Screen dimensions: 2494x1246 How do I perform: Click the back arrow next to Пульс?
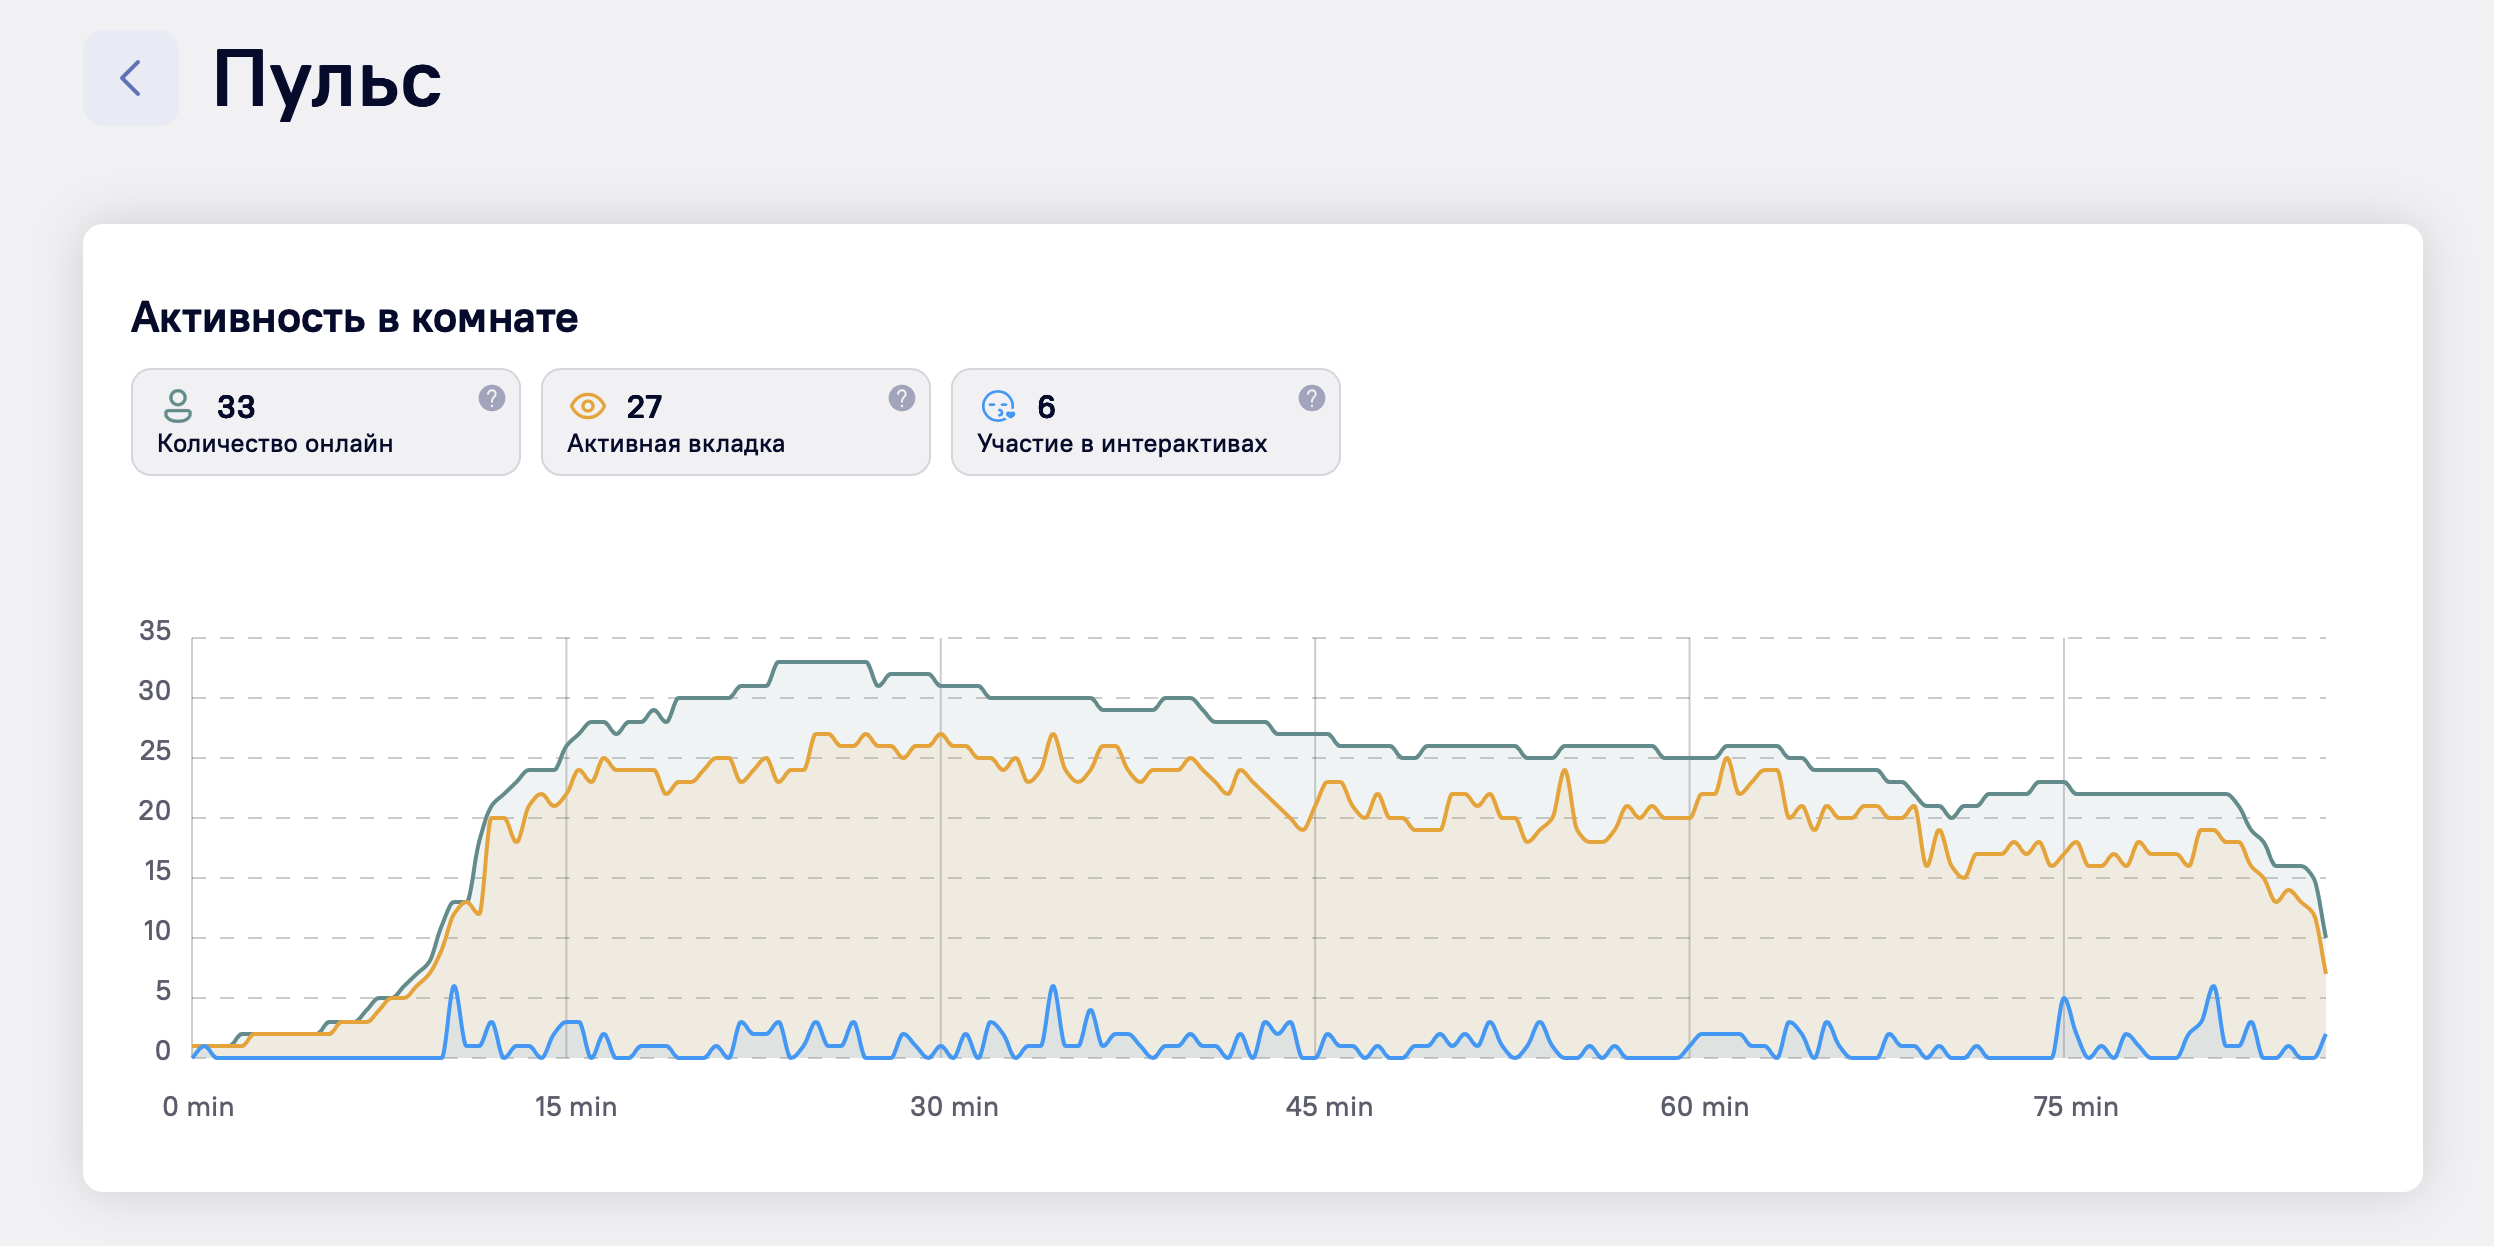click(130, 78)
